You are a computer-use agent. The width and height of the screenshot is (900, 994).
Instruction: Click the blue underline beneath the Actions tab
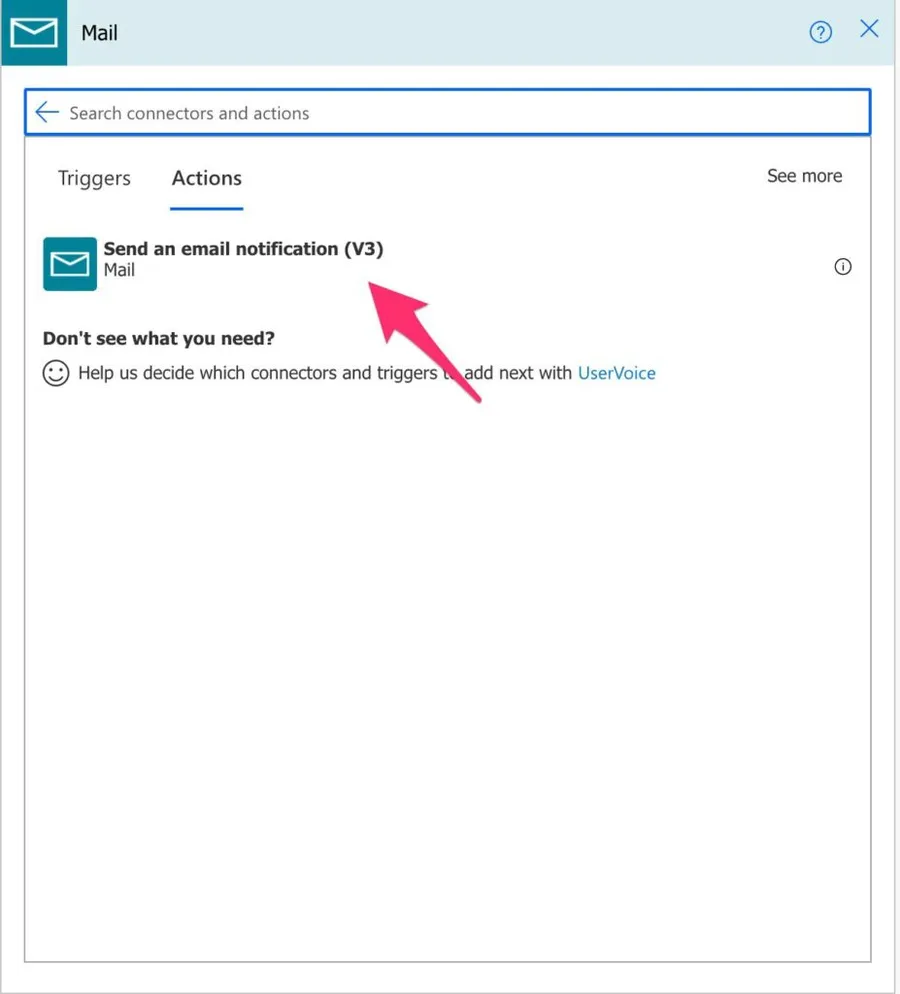[206, 209]
